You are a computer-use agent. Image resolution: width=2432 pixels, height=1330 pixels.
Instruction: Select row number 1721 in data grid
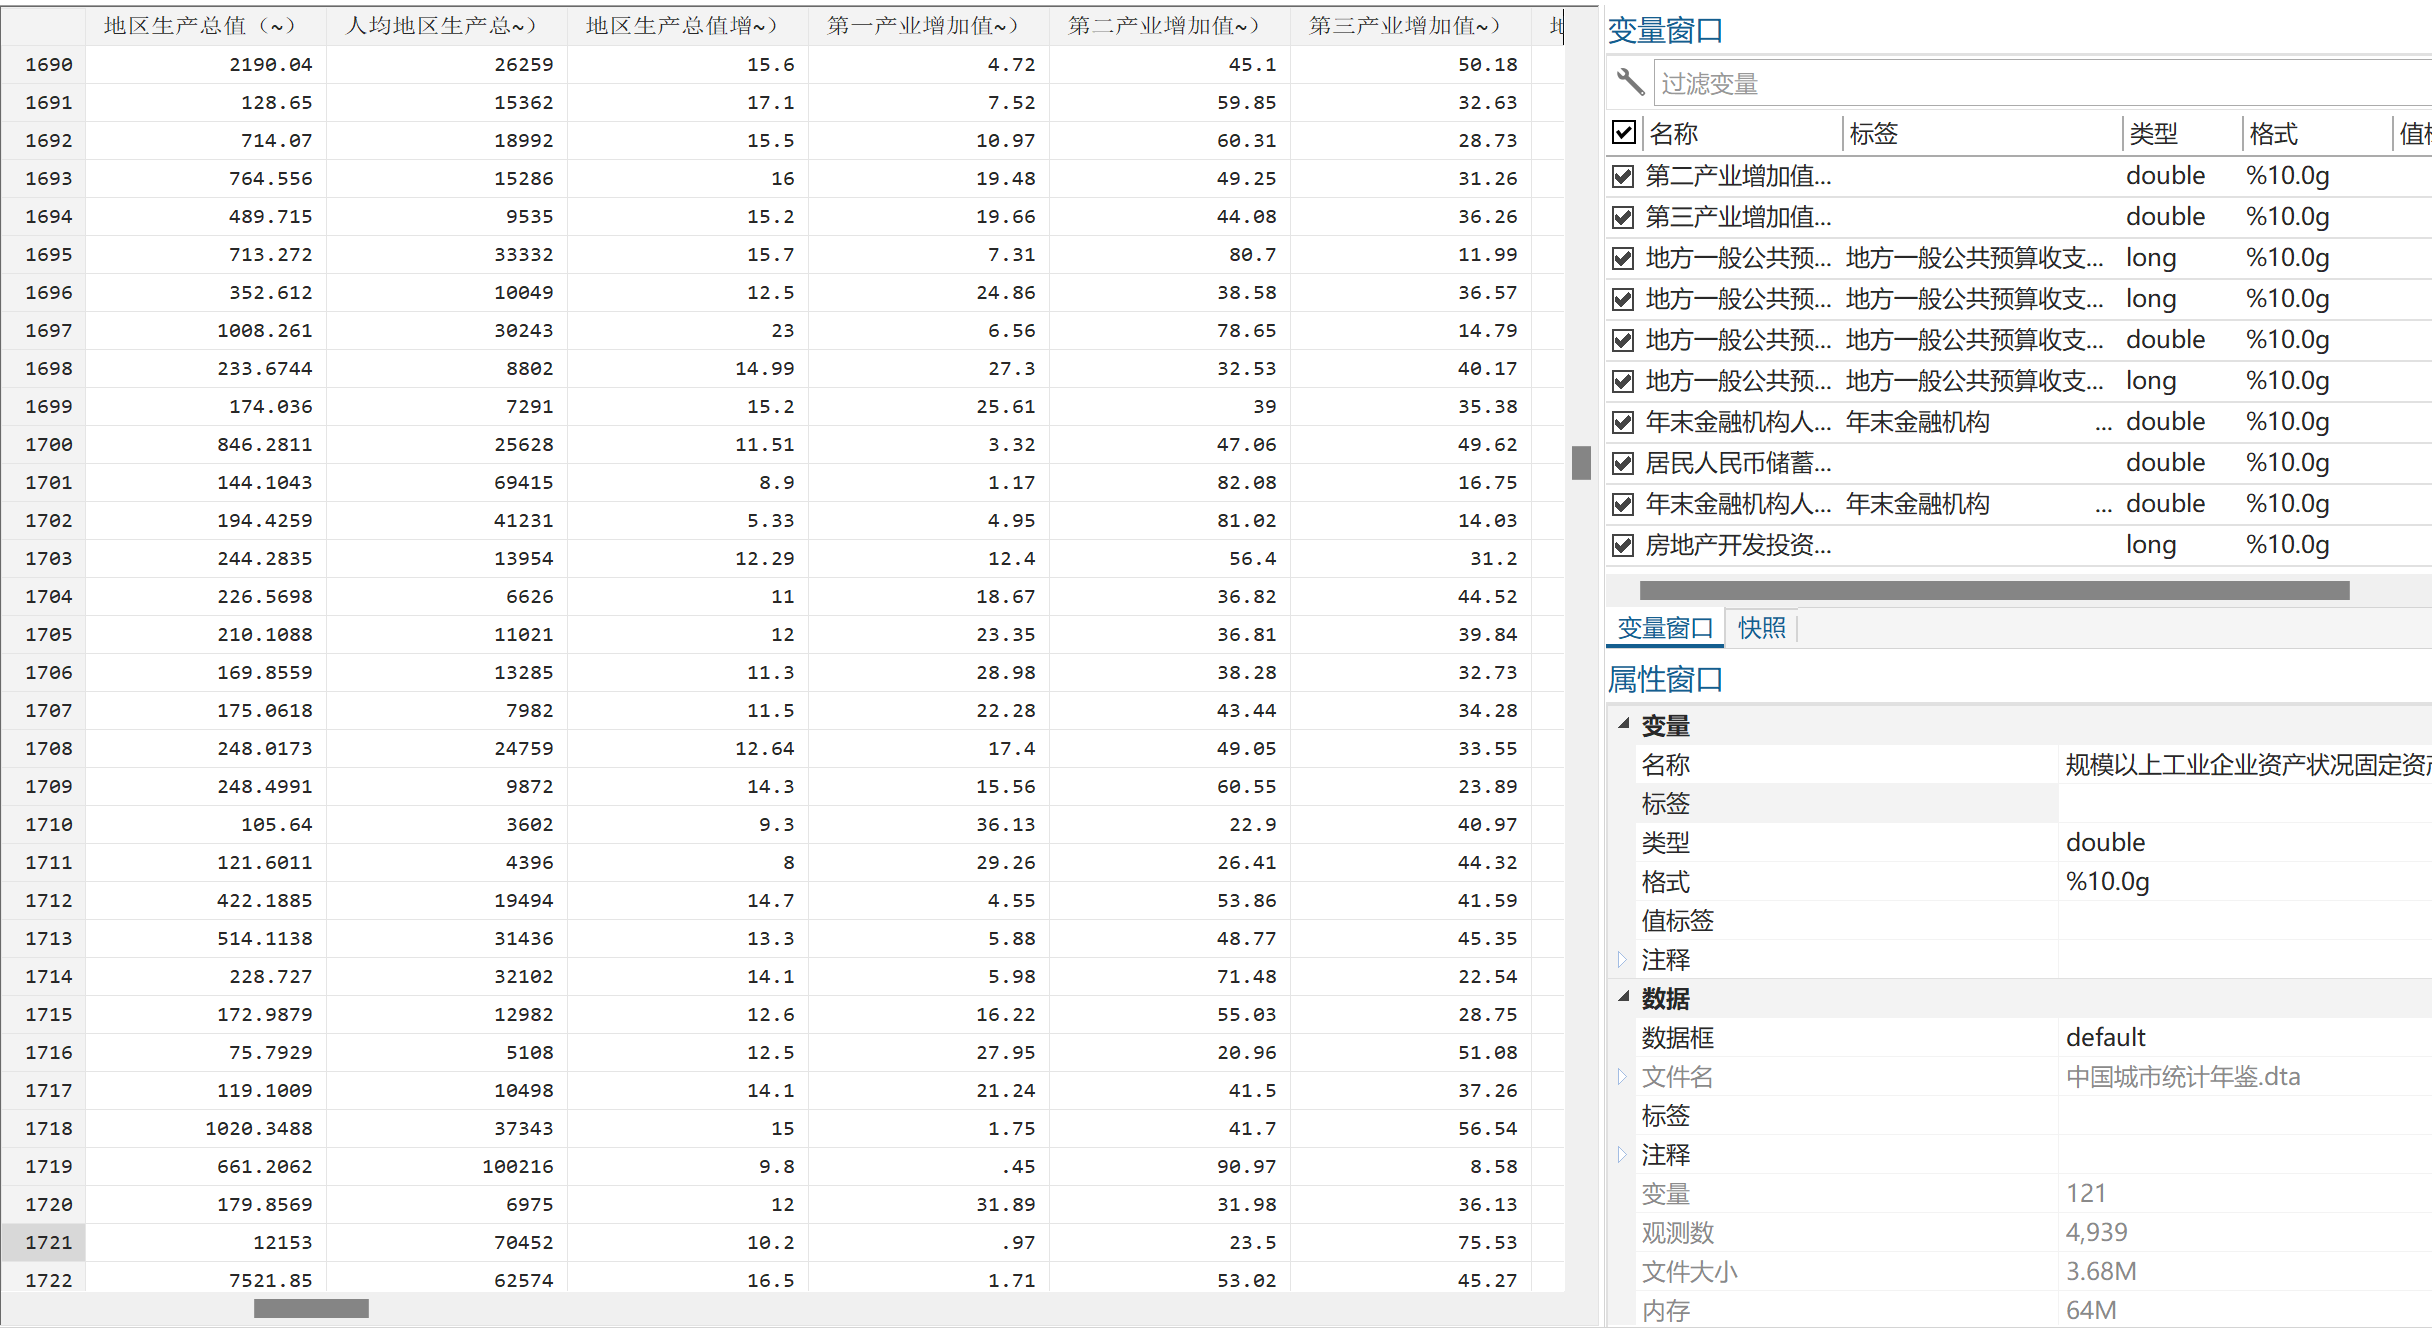pos(48,1243)
